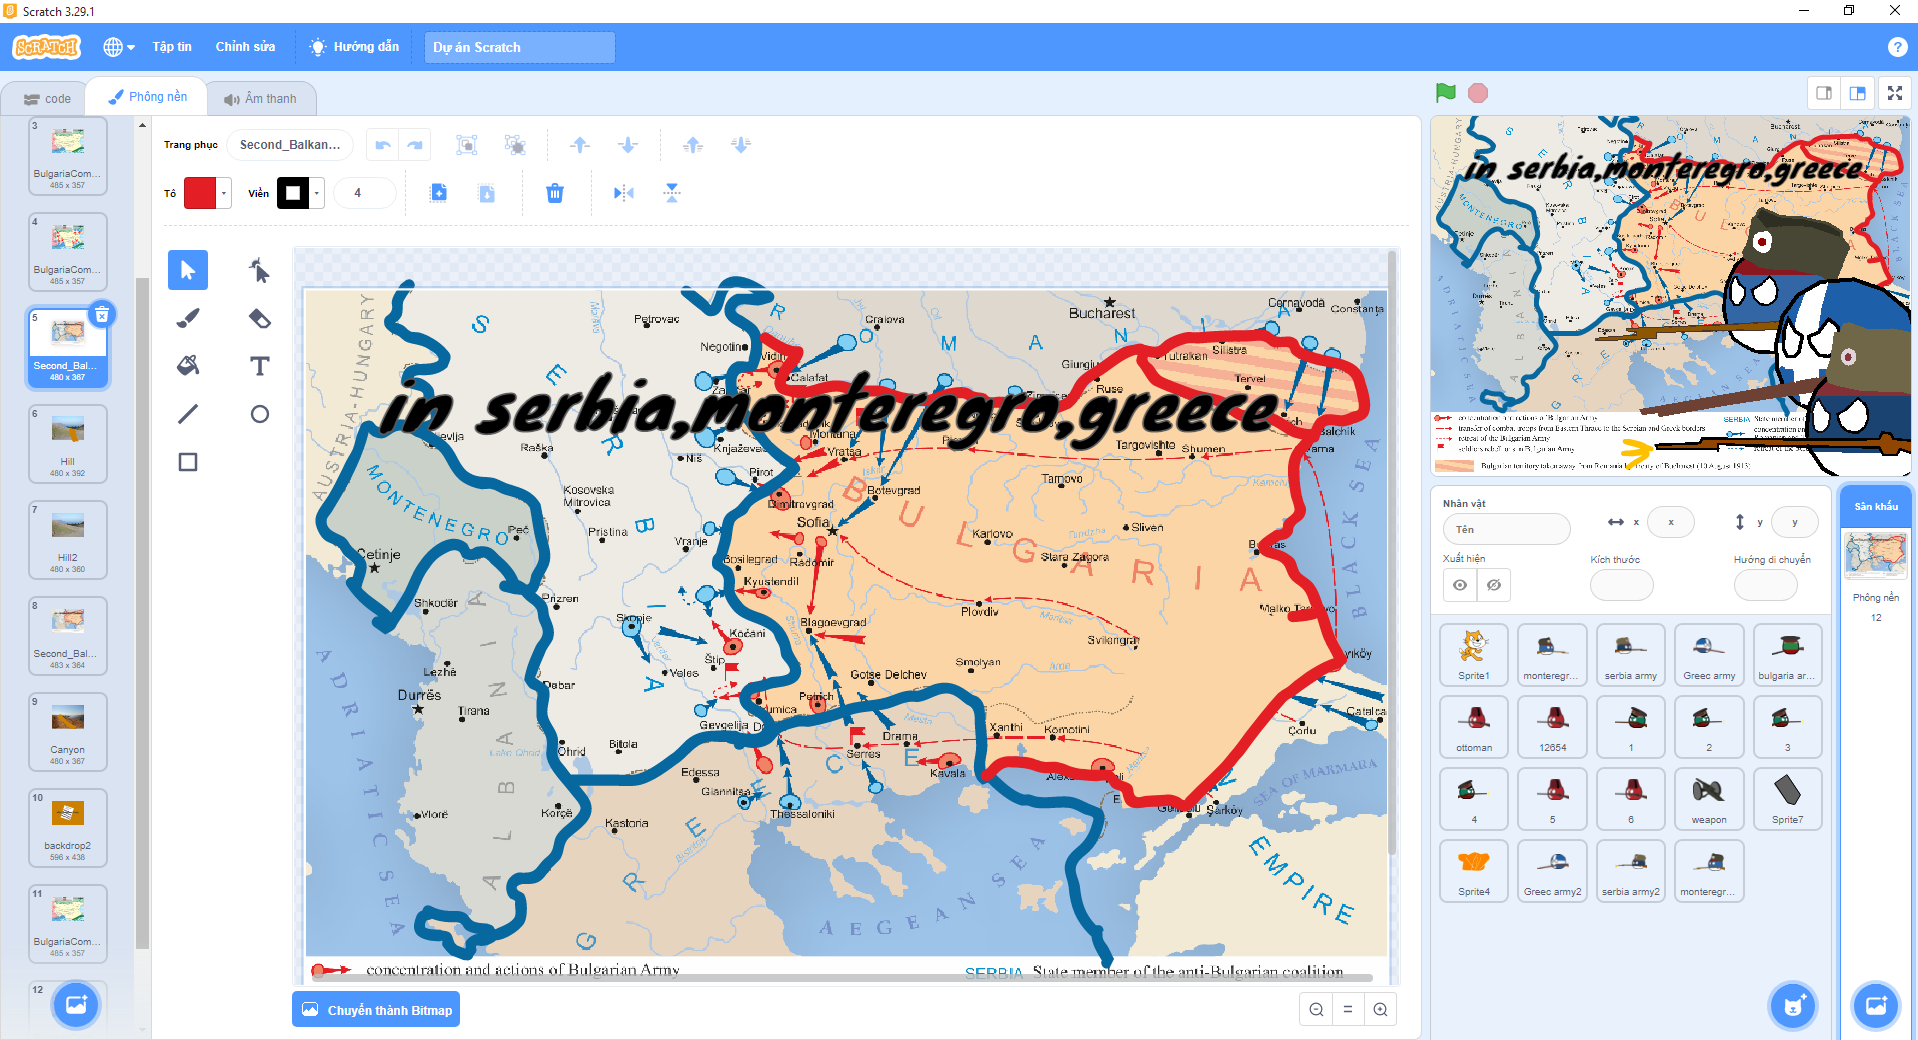Select the Eraser tool
The image size is (1918, 1040).
coord(259,318)
